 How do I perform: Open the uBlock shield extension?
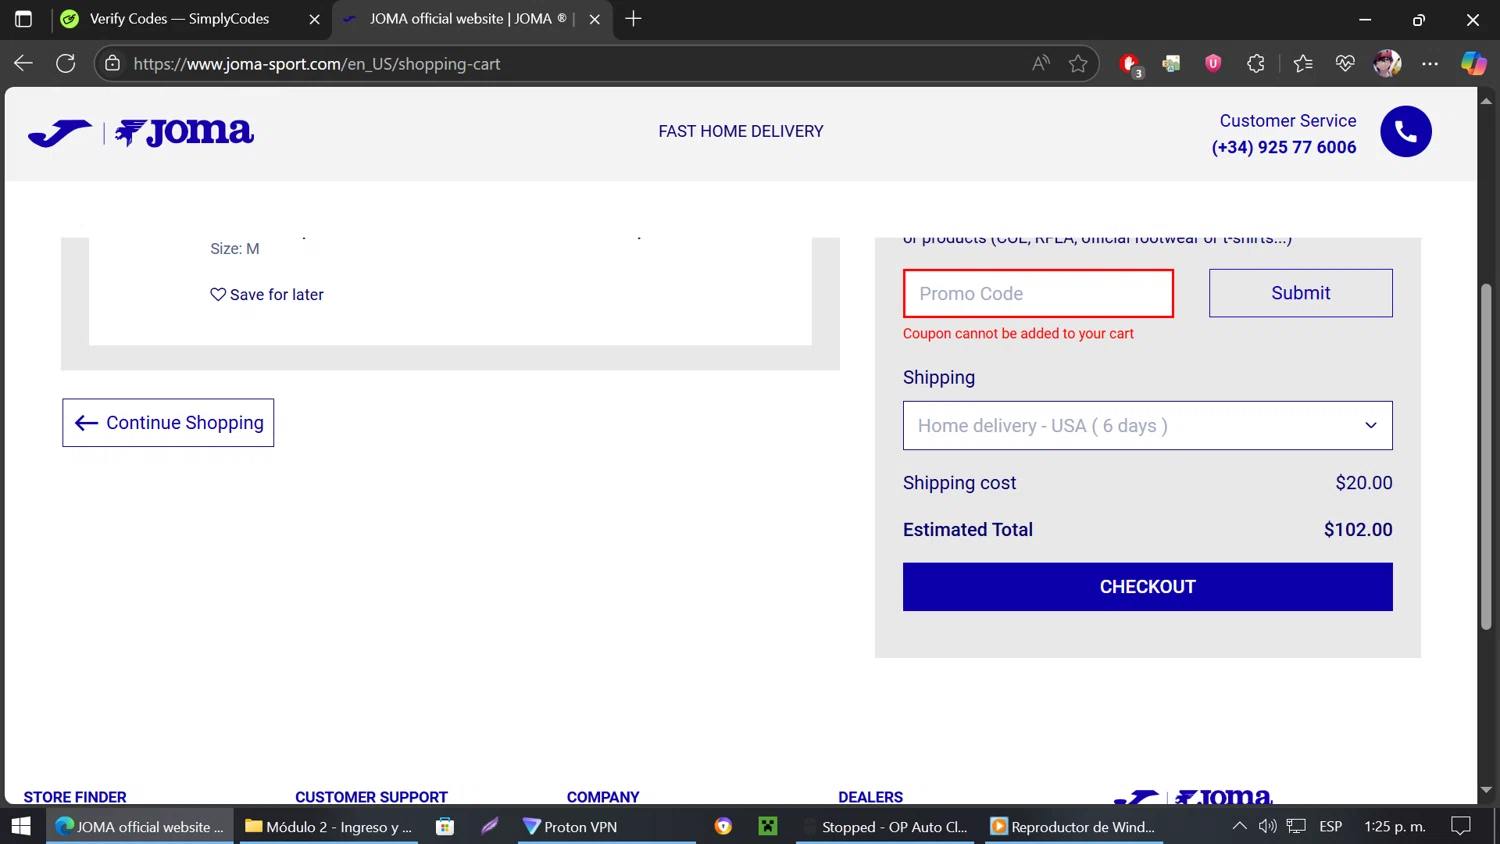(1213, 63)
